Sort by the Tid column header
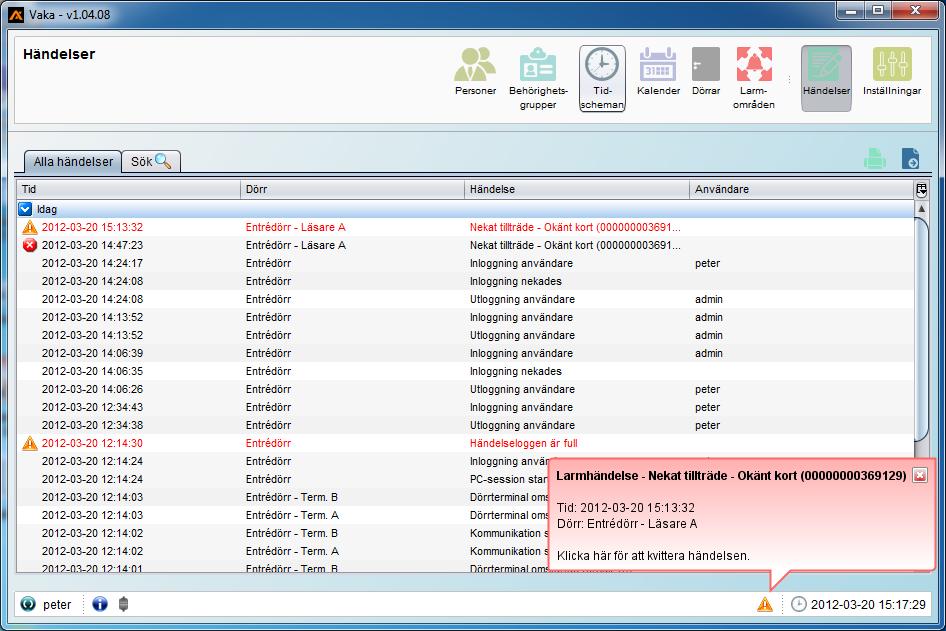946x631 pixels. (x=128, y=189)
